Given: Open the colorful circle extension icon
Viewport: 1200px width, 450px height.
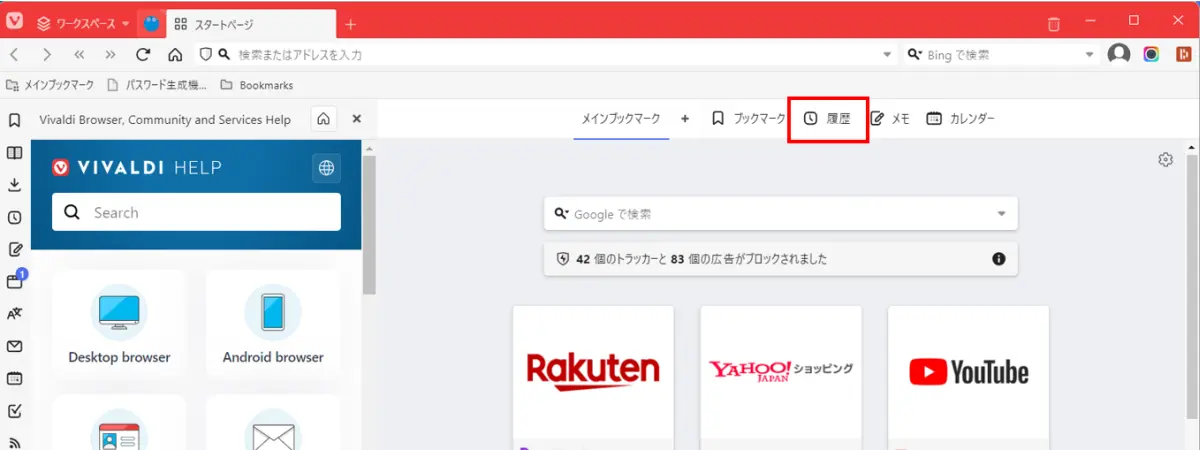Looking at the screenshot, I should (1152, 54).
